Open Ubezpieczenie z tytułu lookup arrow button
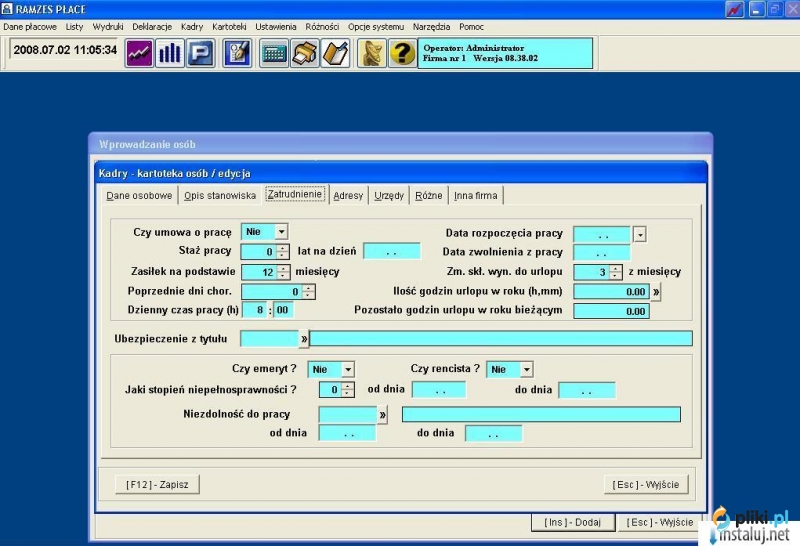The height and width of the screenshot is (546, 800). 304,339
